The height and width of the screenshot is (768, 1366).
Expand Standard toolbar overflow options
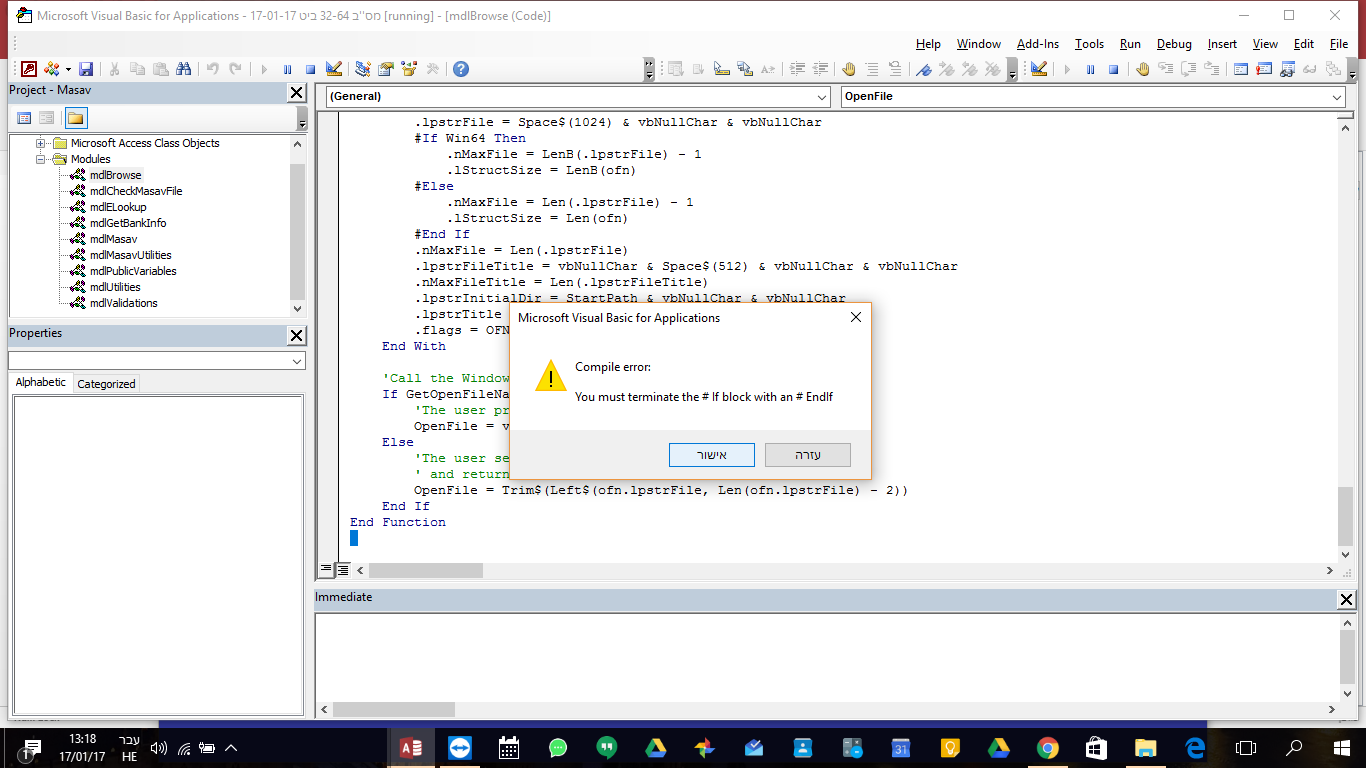(649, 70)
